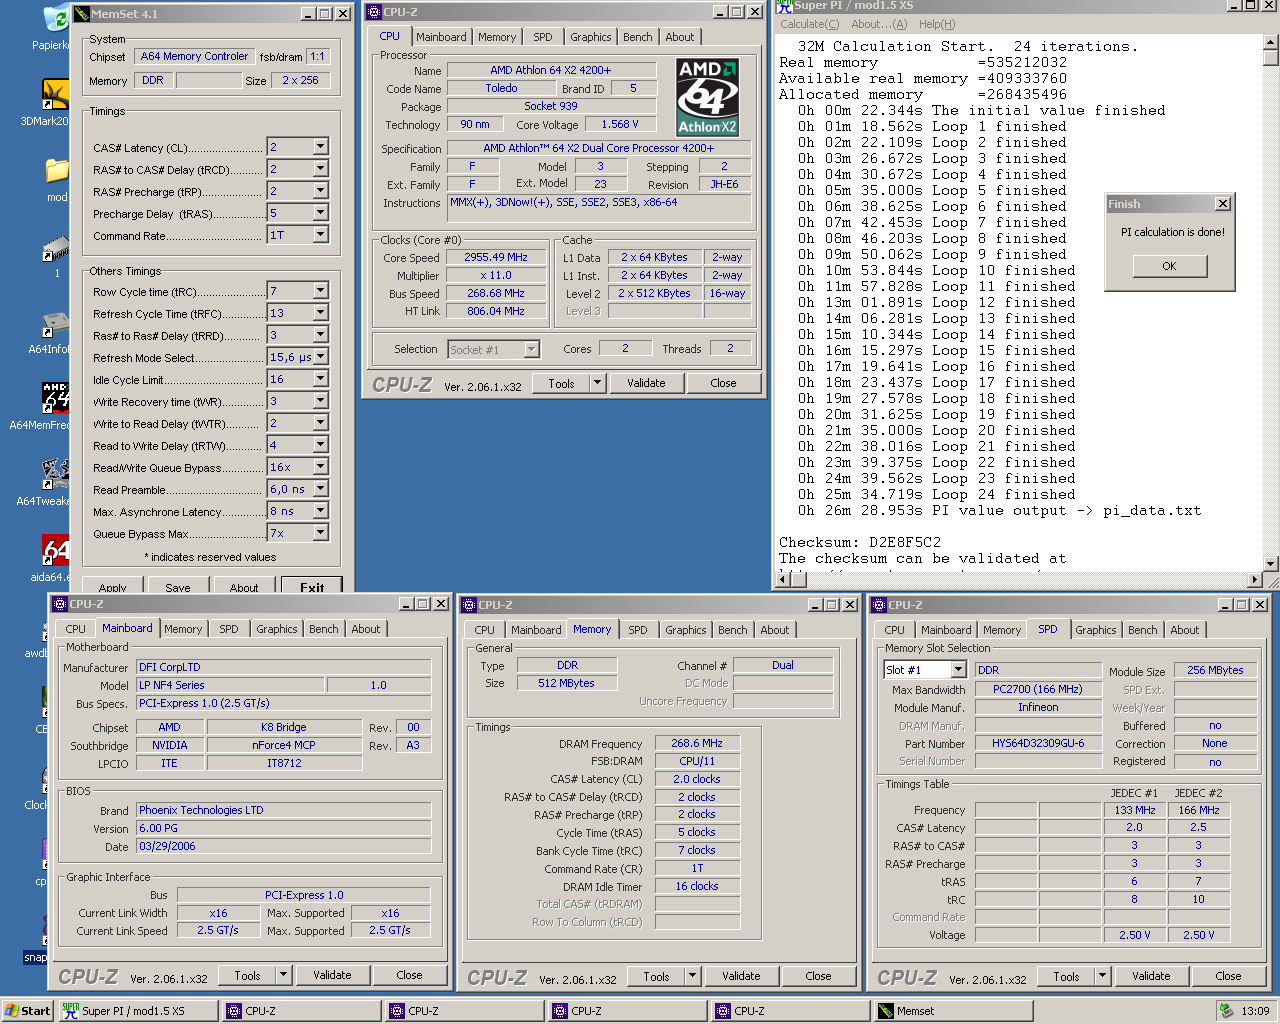Open the About menu in Super PI
The width and height of the screenshot is (1280, 1024).
(x=878, y=24)
